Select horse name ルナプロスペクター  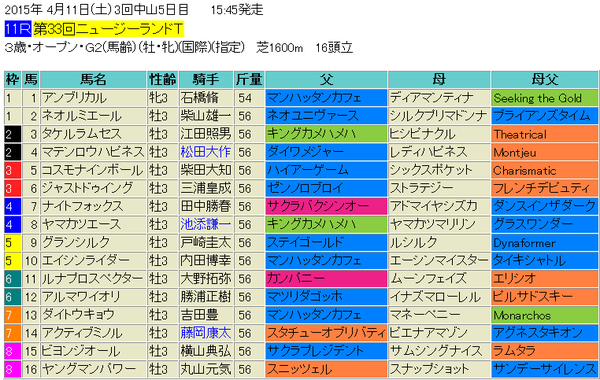92,279
